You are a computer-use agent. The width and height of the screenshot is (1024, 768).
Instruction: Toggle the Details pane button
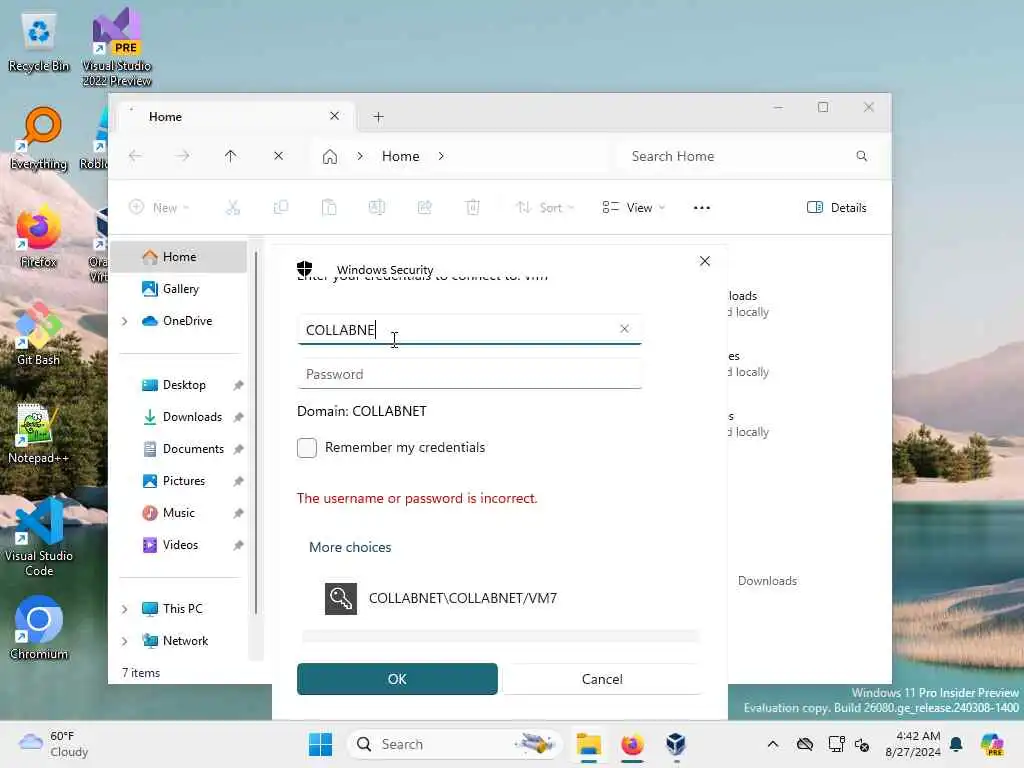tap(837, 208)
